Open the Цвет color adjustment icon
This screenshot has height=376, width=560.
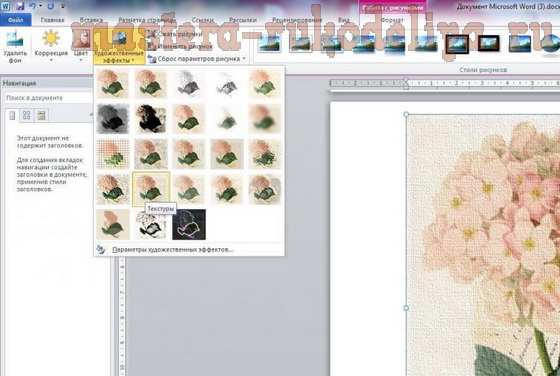pyautogui.click(x=81, y=39)
